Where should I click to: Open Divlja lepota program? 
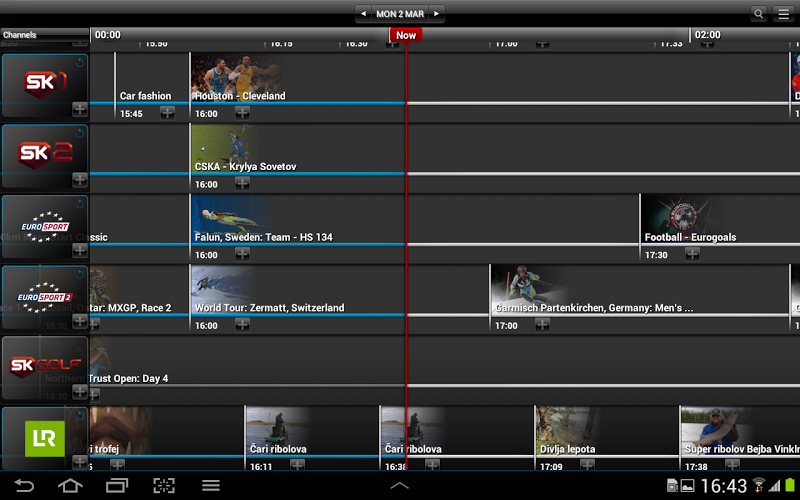[567, 449]
